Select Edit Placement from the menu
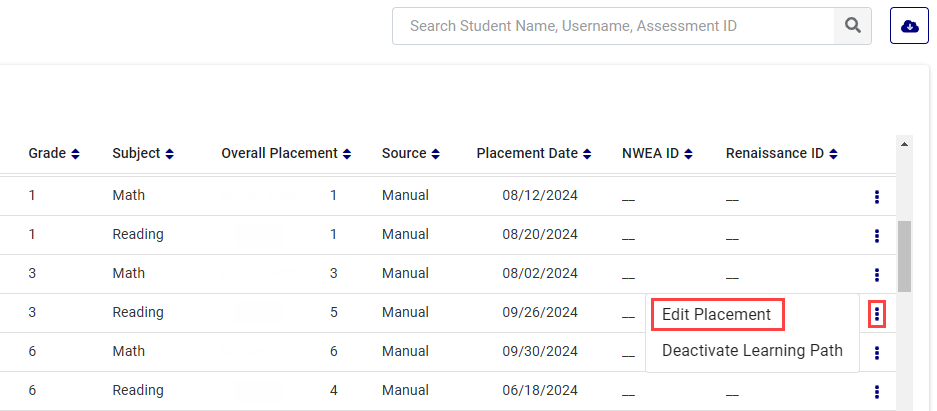Screen dimensions: 937x411 (716, 314)
